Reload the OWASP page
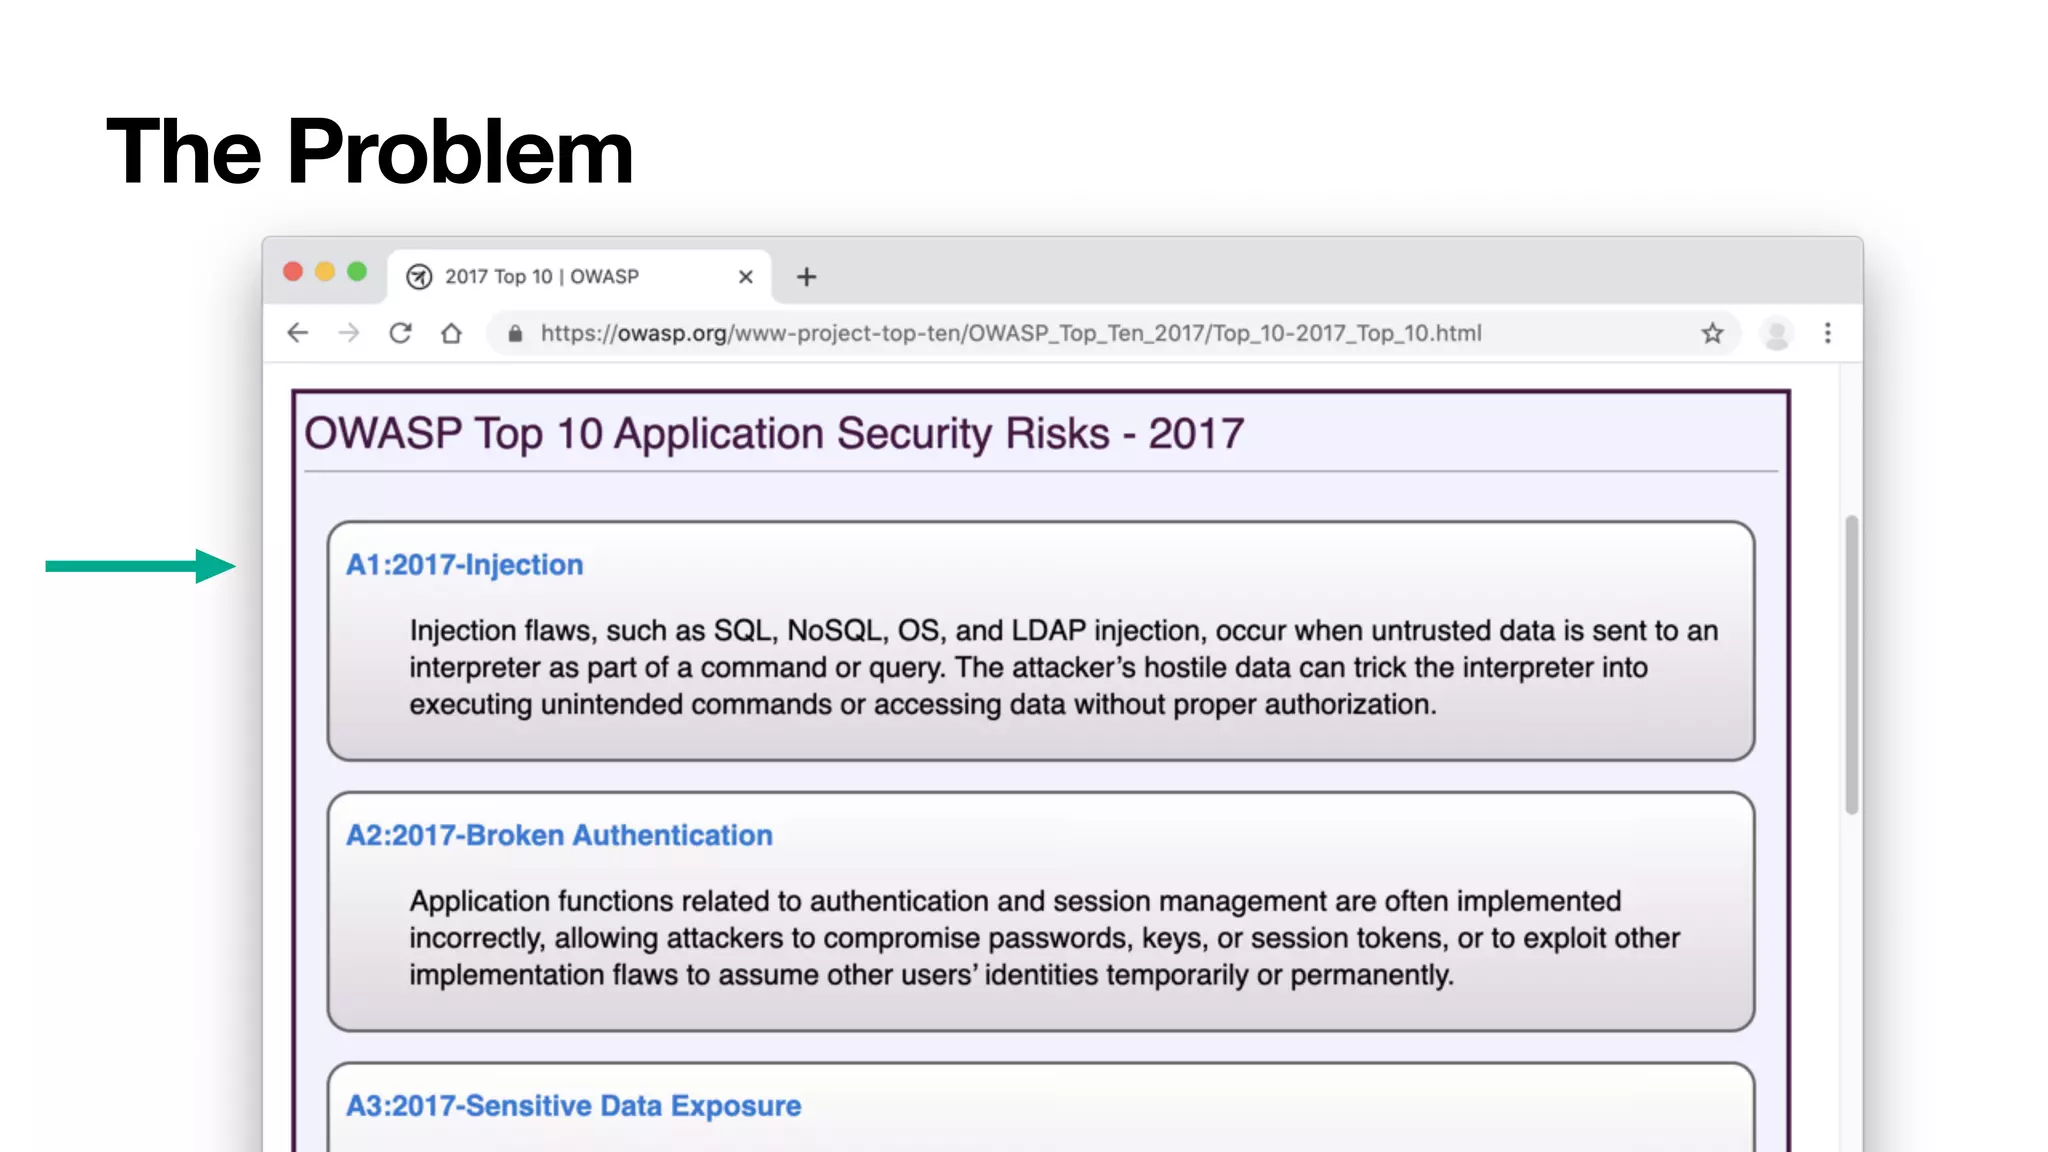2048x1152 pixels. (x=400, y=333)
